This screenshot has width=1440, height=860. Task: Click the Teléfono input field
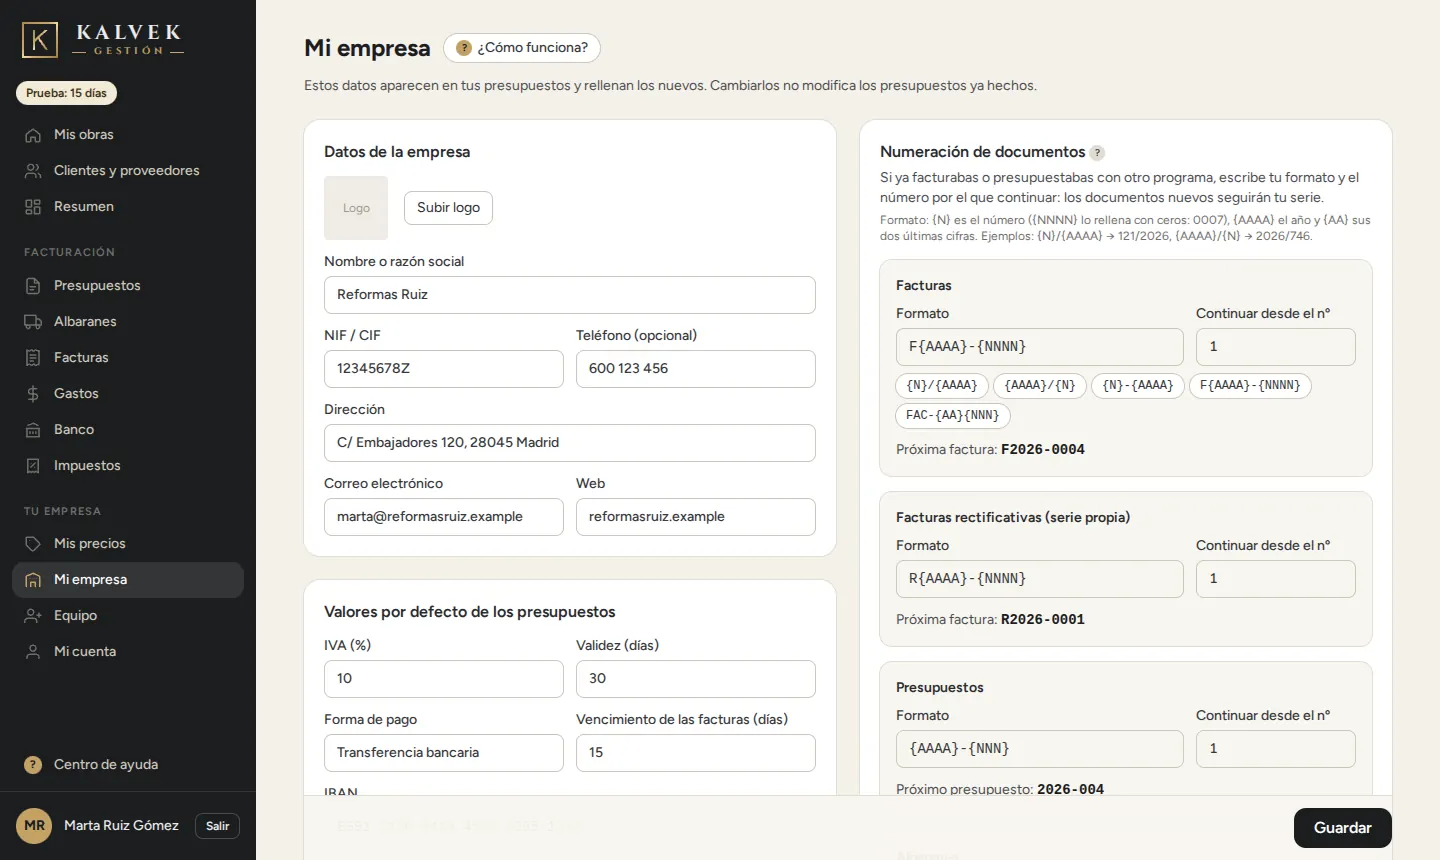click(696, 369)
